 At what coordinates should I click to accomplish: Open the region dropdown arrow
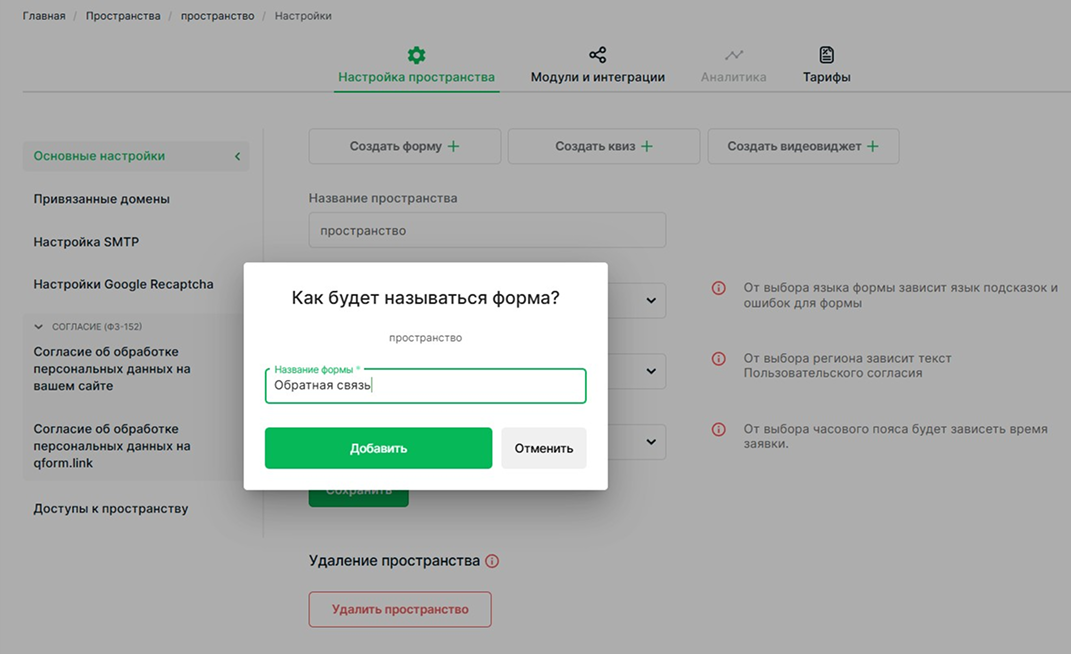tap(651, 371)
